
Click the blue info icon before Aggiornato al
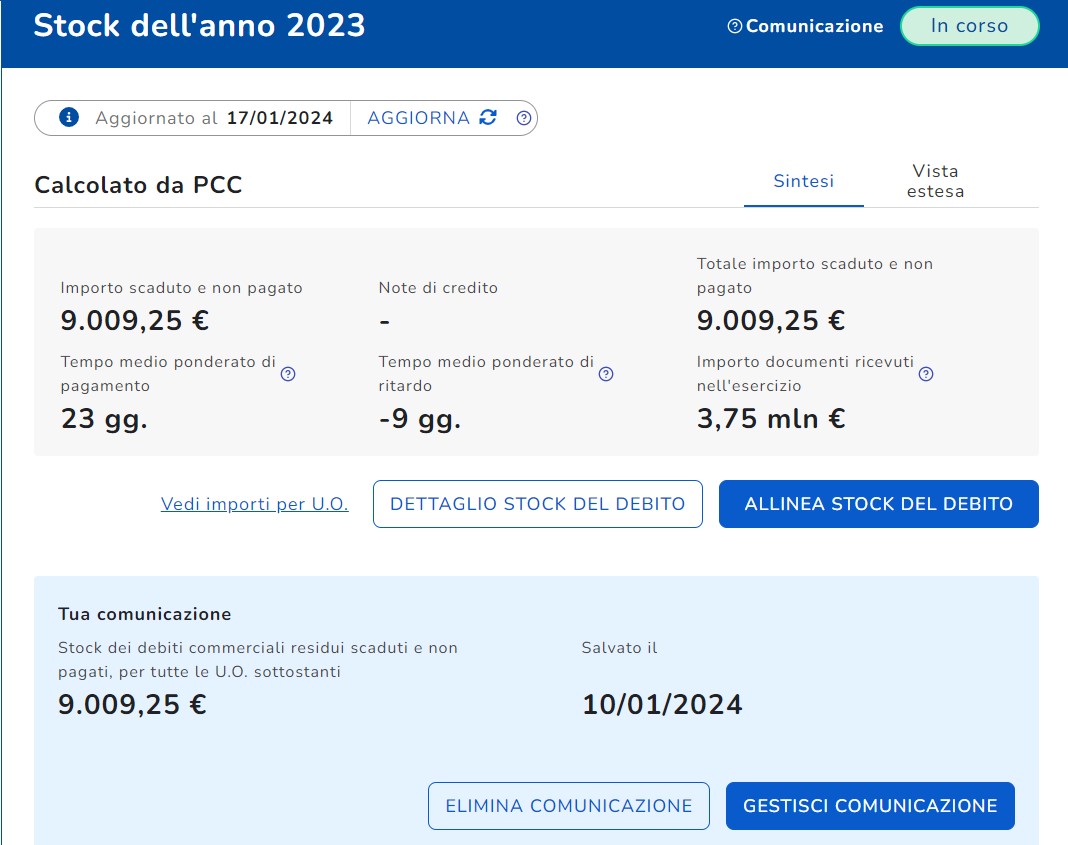[69, 118]
